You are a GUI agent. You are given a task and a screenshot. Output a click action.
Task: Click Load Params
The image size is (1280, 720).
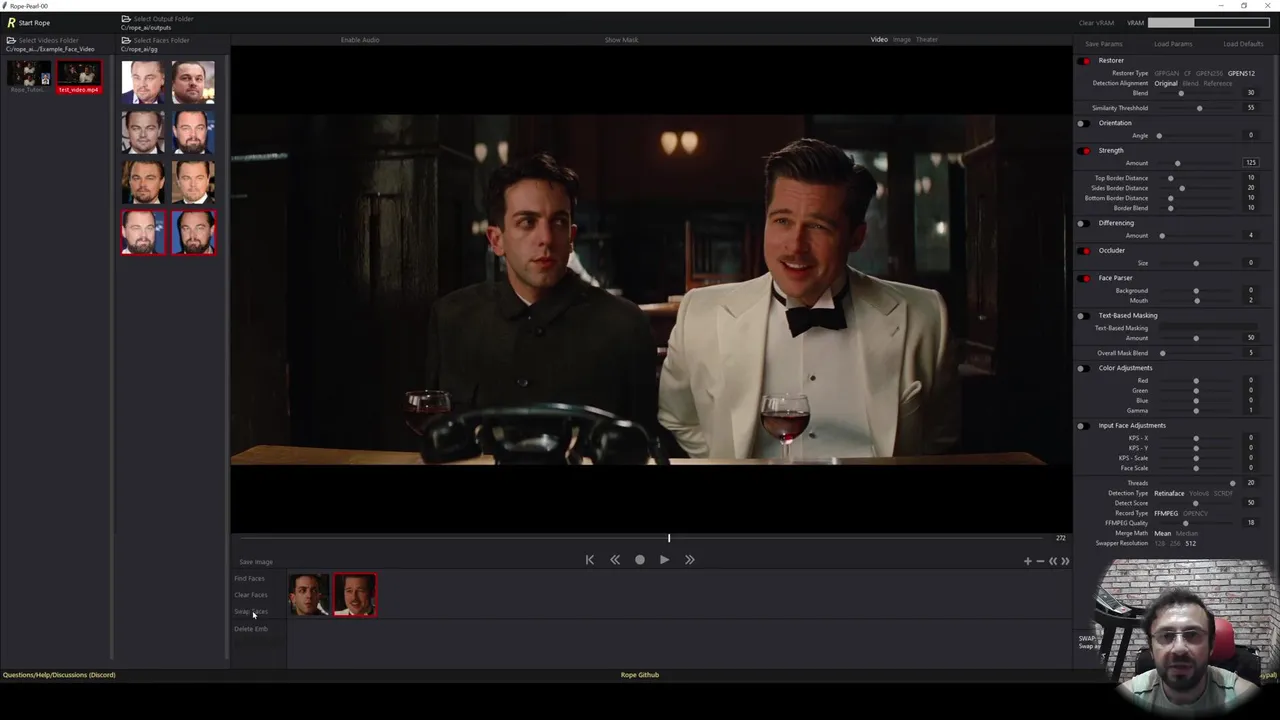point(1173,44)
